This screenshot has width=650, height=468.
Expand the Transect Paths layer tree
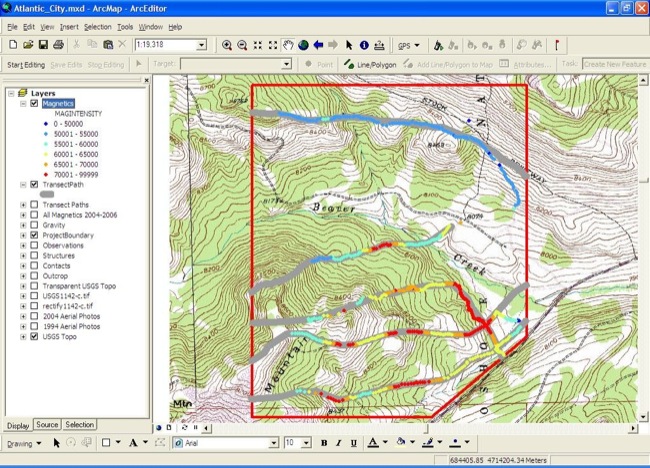(x=23, y=205)
